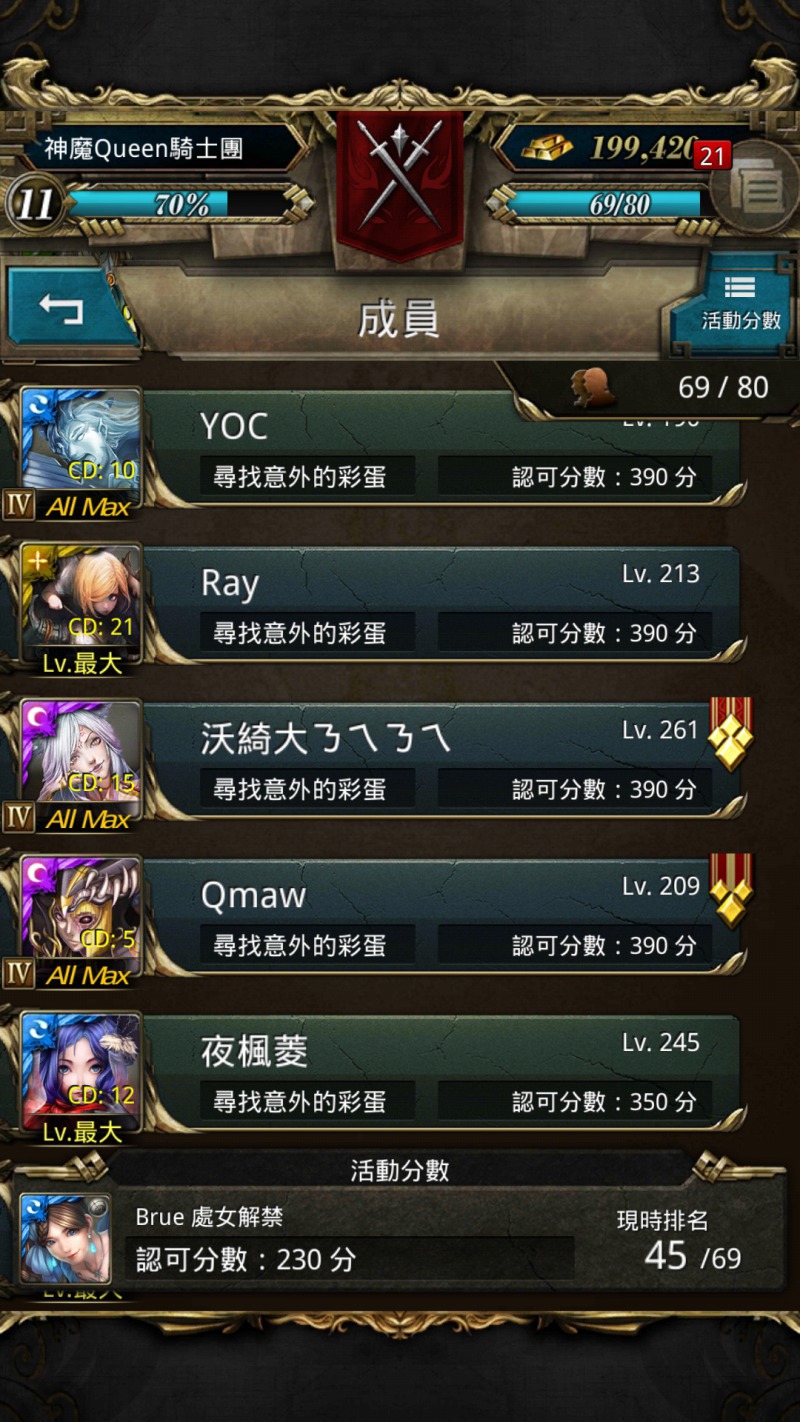Viewport: 800px width, 1422px height.
Task: Open Ray member row
Action: pyautogui.click(x=442, y=603)
